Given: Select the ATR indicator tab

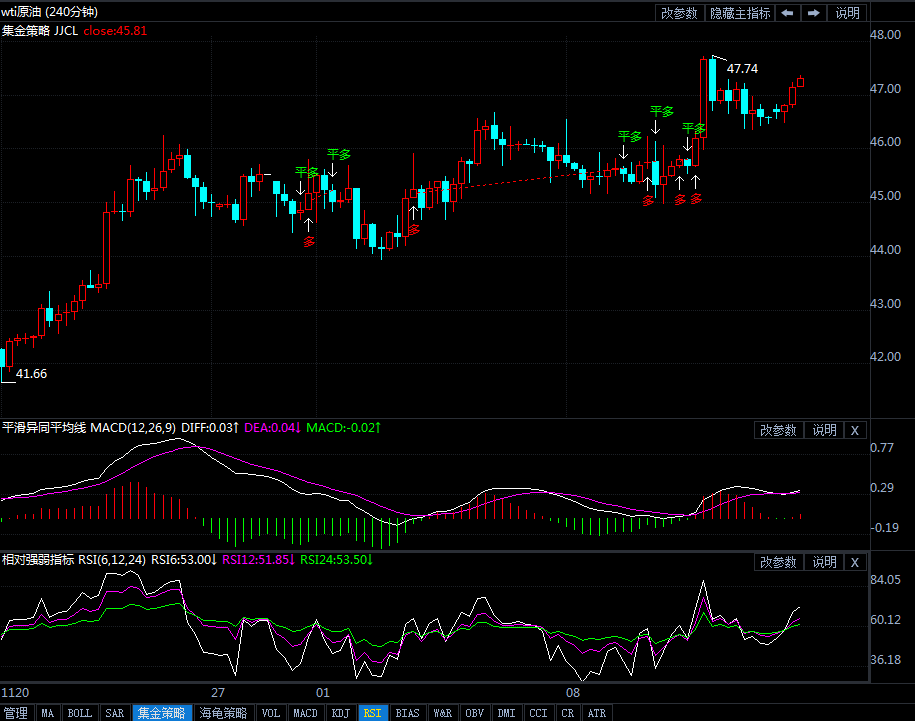Looking at the screenshot, I should 596,713.
